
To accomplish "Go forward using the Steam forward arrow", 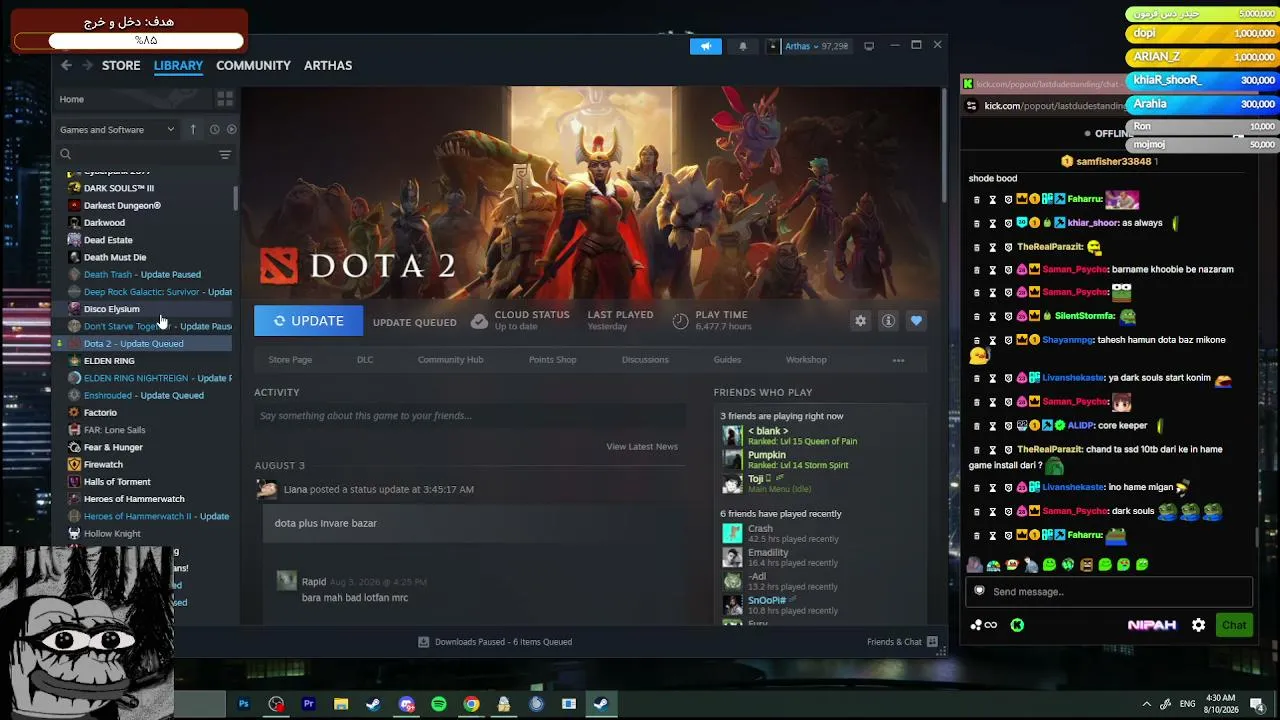I will click(x=88, y=65).
